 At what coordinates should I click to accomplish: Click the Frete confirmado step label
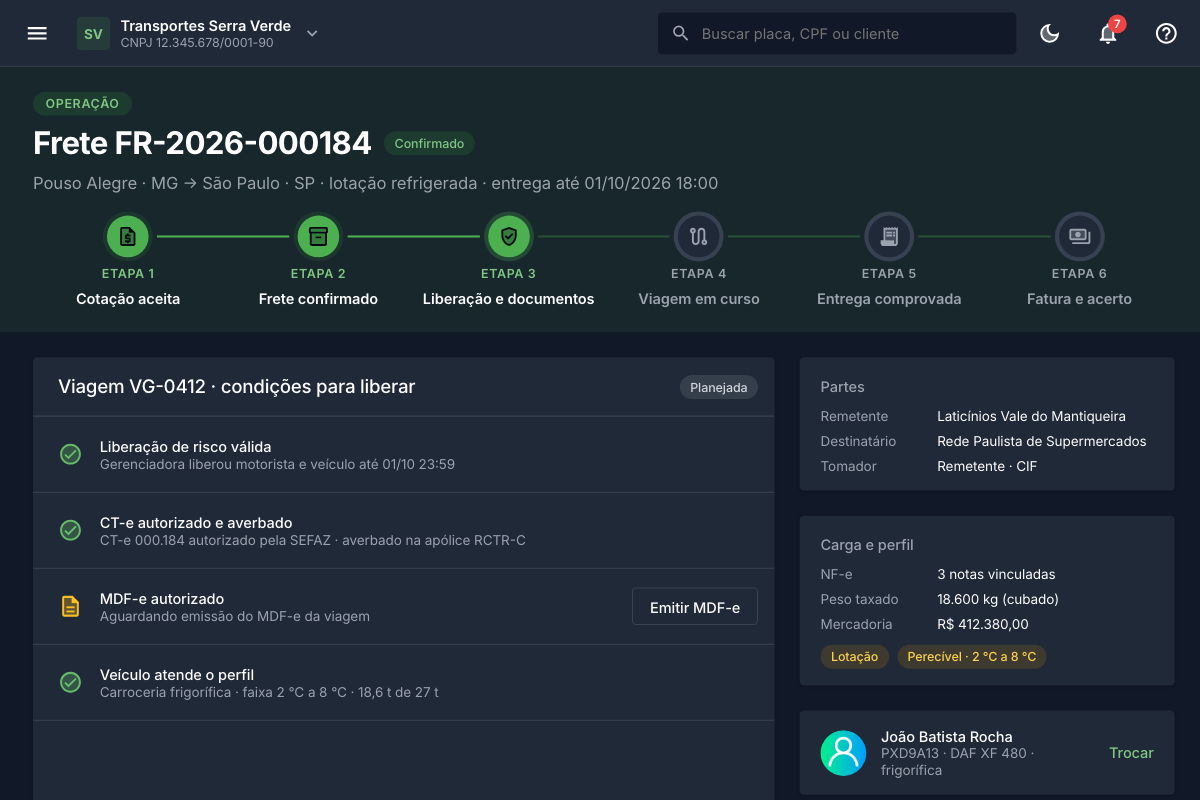pyautogui.click(x=318, y=299)
